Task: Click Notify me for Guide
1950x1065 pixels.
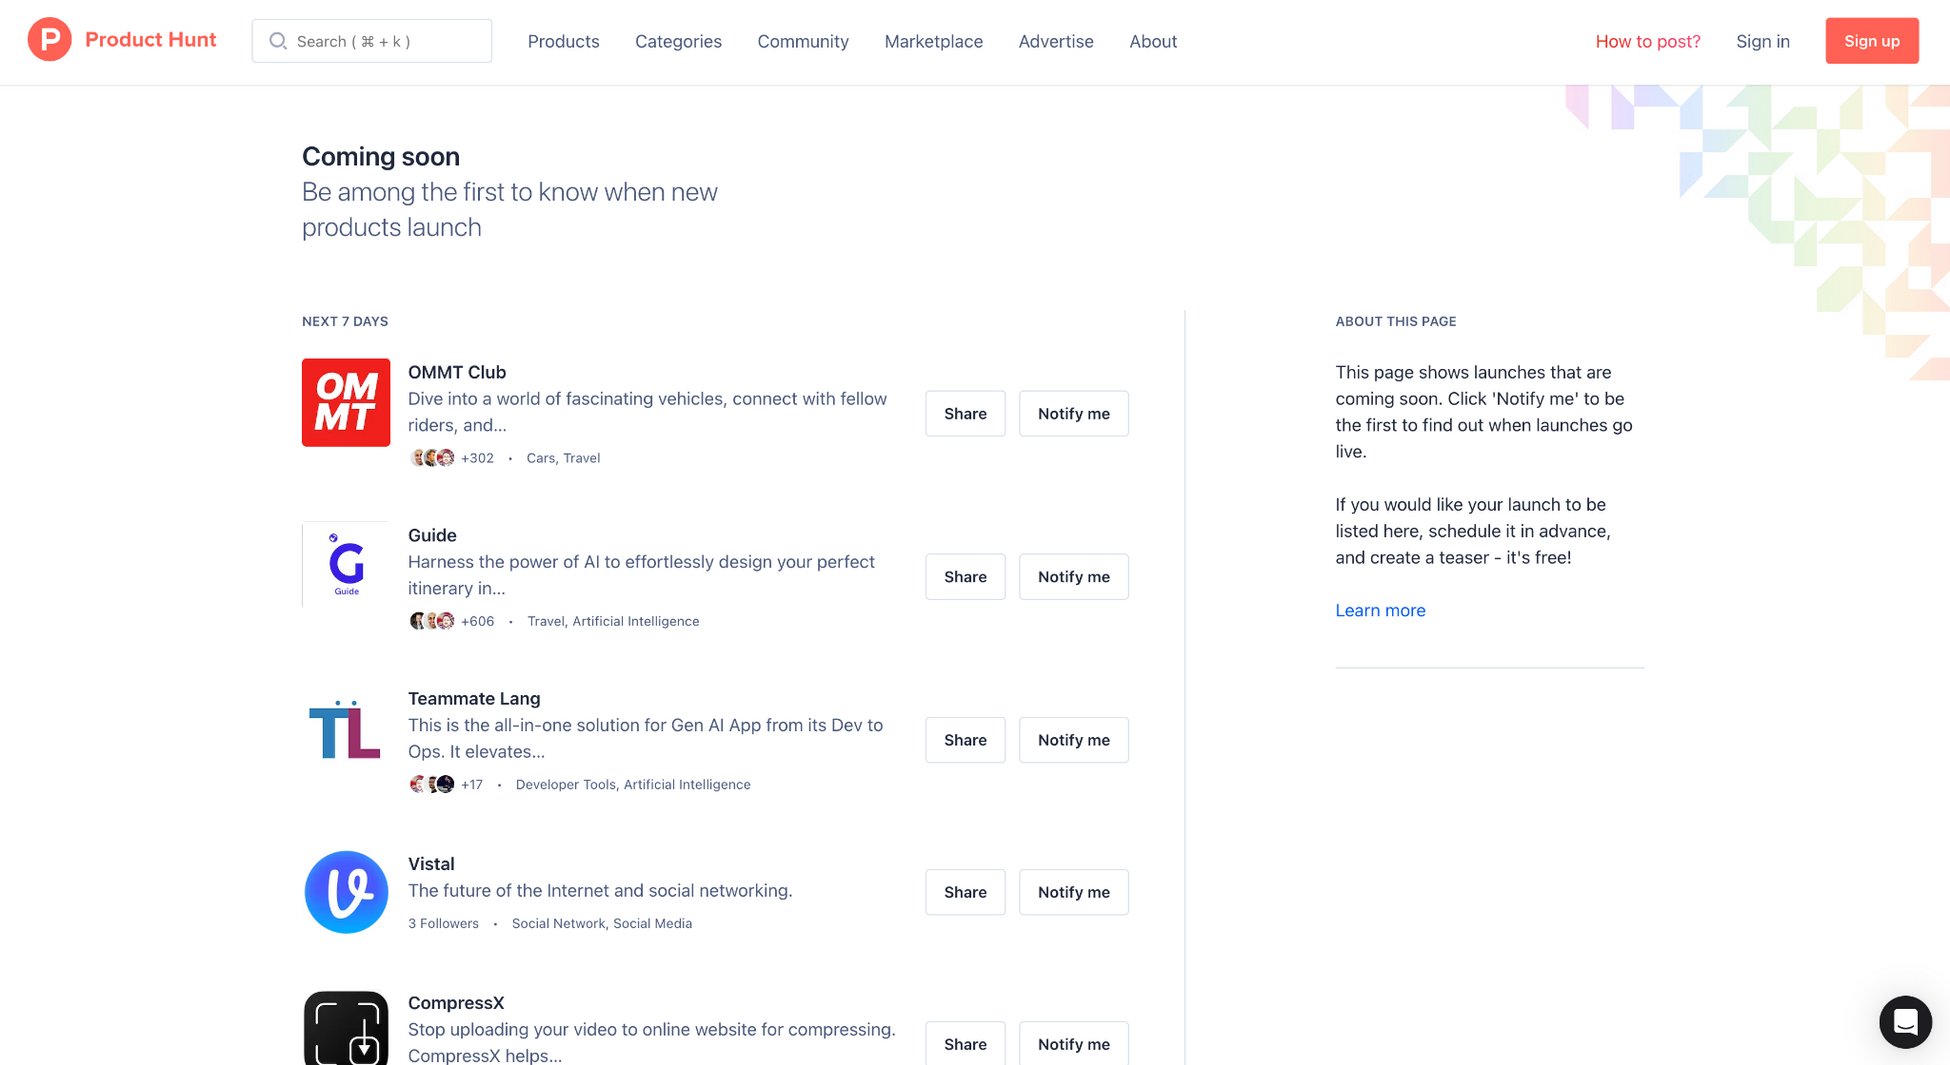Action: pos(1074,576)
